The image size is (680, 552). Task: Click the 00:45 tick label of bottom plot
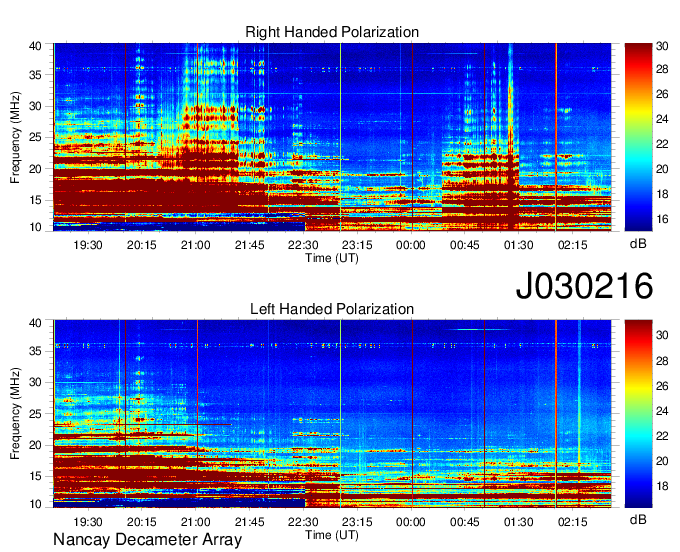pyautogui.click(x=464, y=522)
